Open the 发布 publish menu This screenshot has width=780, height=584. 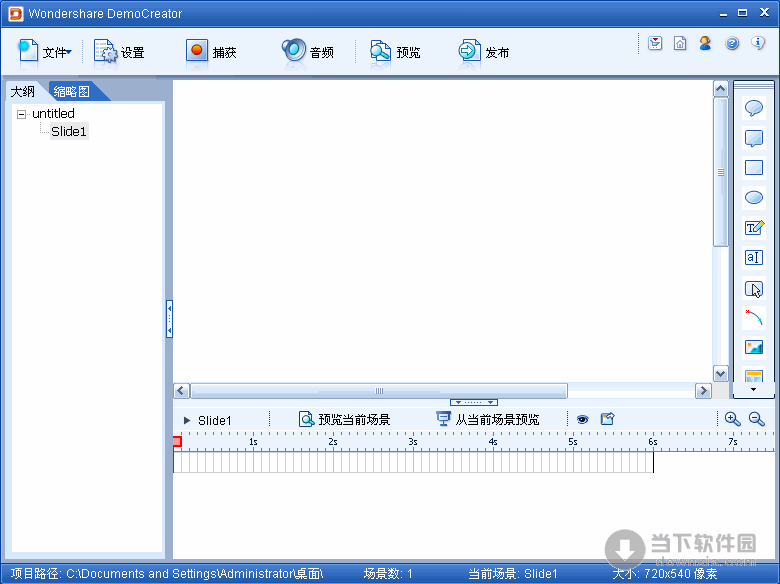click(484, 52)
